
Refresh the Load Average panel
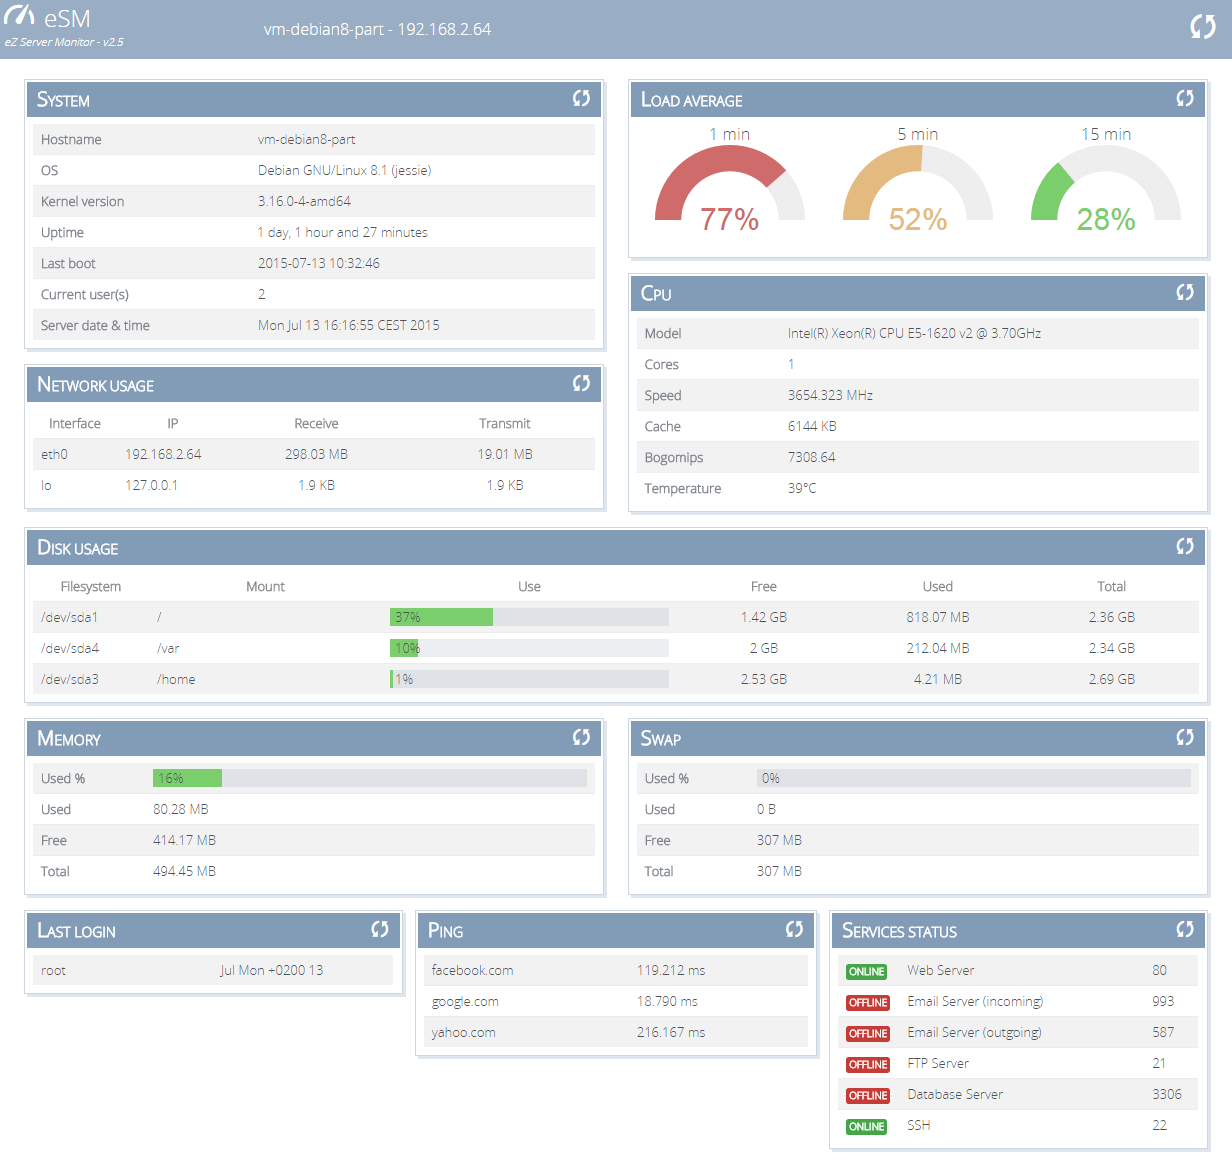coord(1185,98)
